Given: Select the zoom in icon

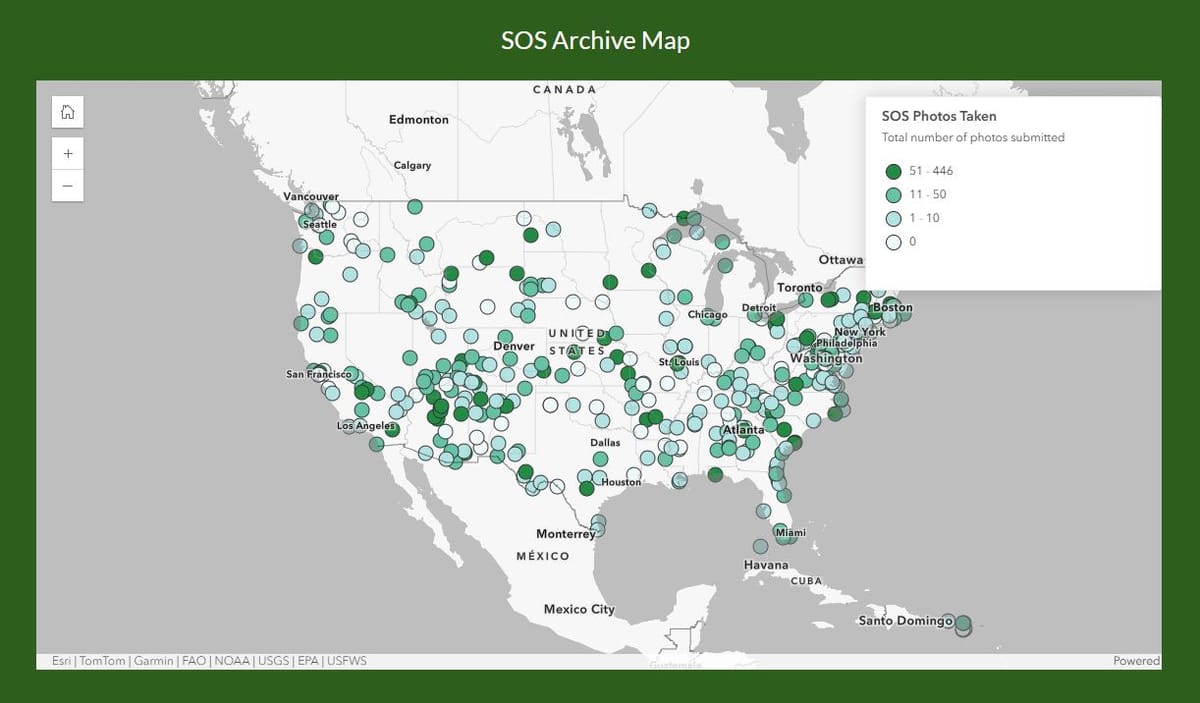Looking at the screenshot, I should click(x=67, y=153).
